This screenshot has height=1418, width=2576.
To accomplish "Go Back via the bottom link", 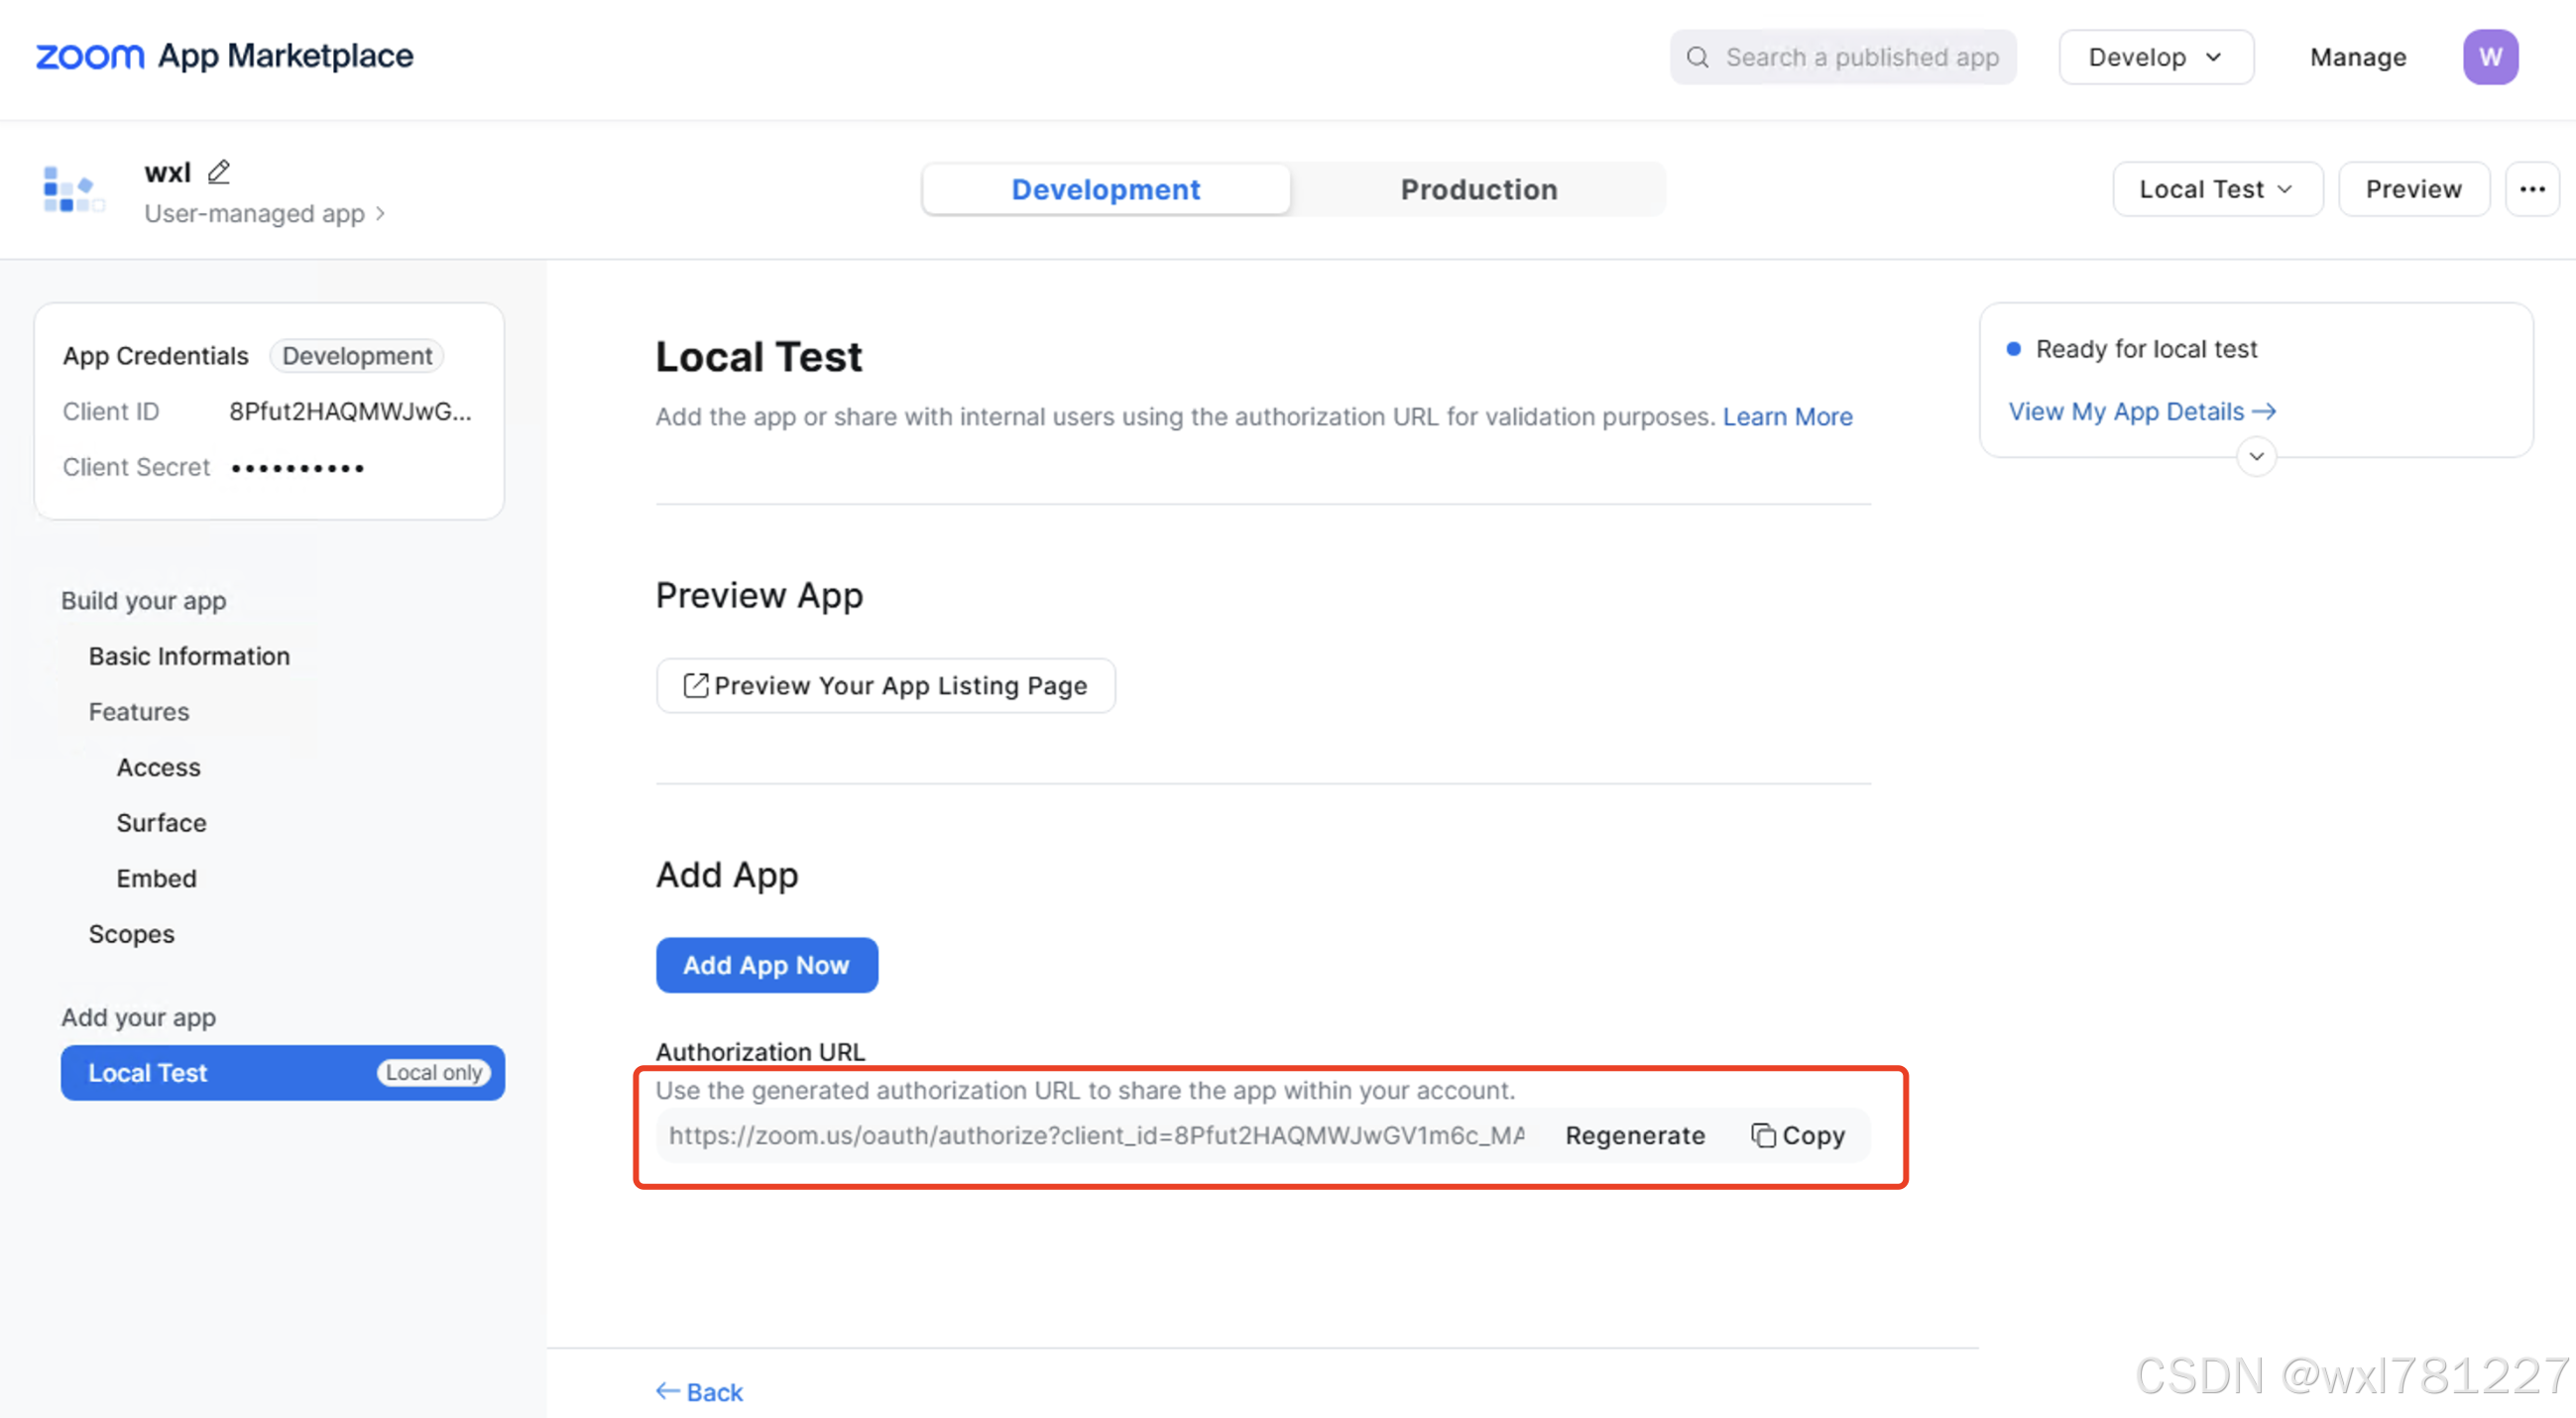I will (x=699, y=1391).
